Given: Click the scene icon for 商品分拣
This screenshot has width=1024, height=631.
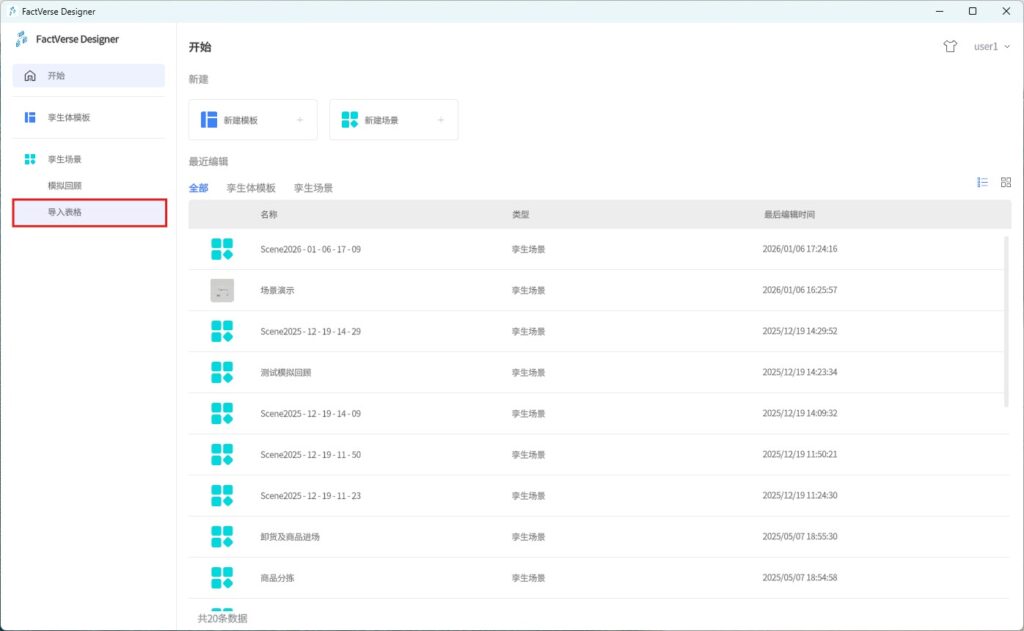Looking at the screenshot, I should point(222,577).
